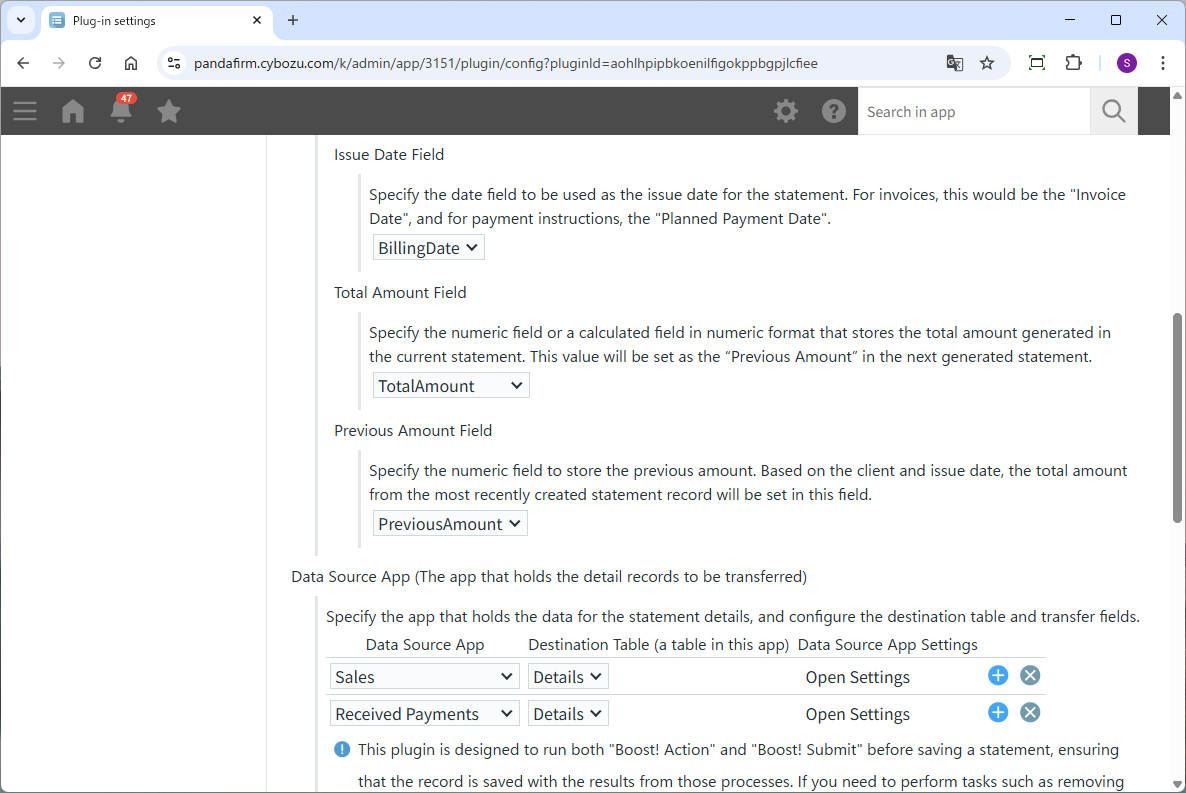1186x793 pixels.
Task: Open notifications bell with 47 badge
Action: [121, 109]
